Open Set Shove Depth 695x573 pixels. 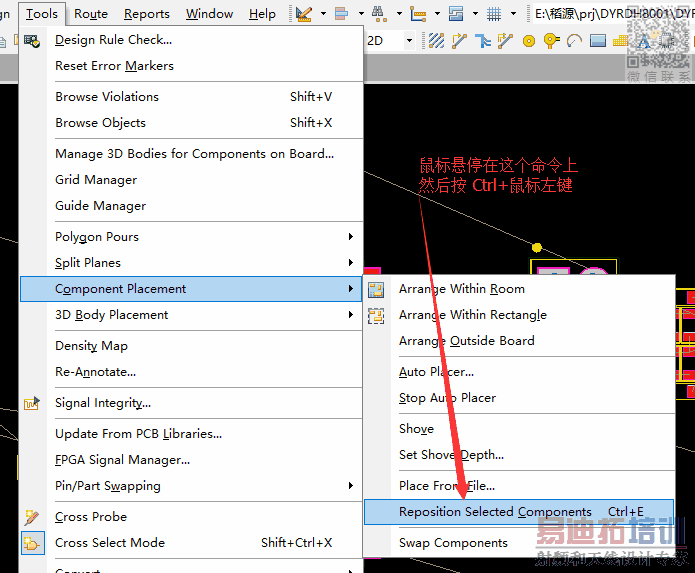(519, 455)
